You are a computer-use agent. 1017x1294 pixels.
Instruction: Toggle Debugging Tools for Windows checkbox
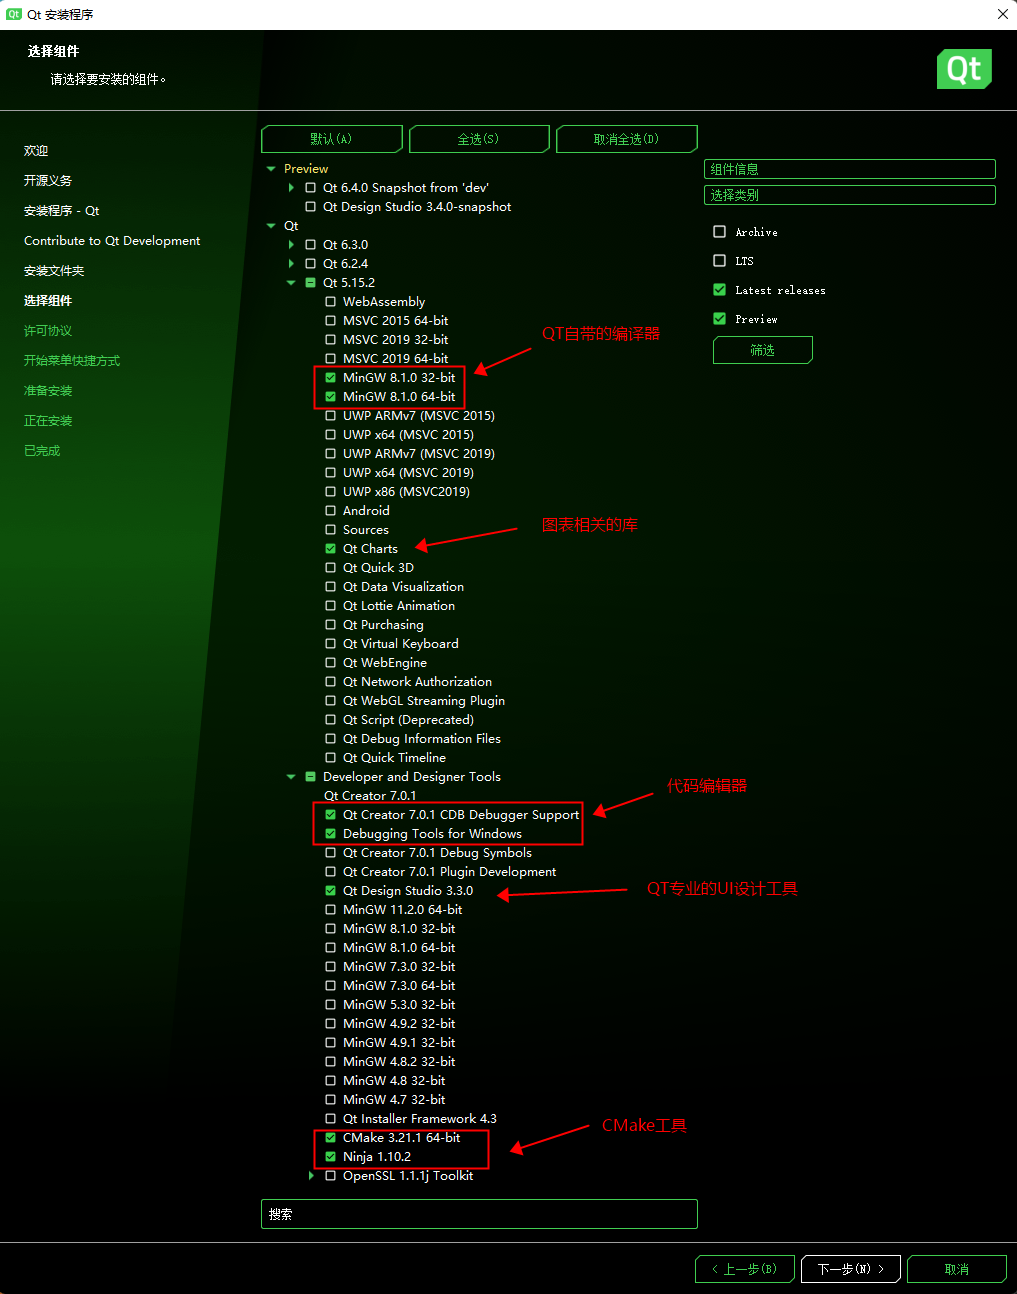point(330,834)
